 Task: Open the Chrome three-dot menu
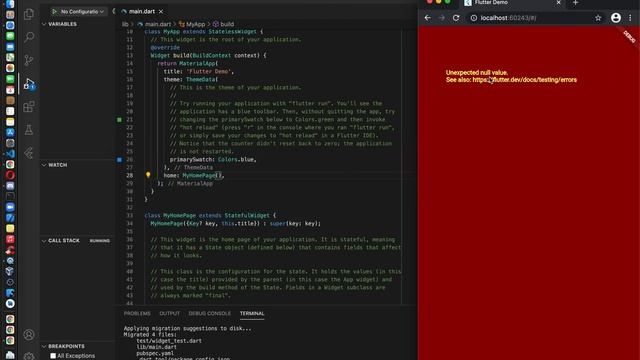pos(630,18)
